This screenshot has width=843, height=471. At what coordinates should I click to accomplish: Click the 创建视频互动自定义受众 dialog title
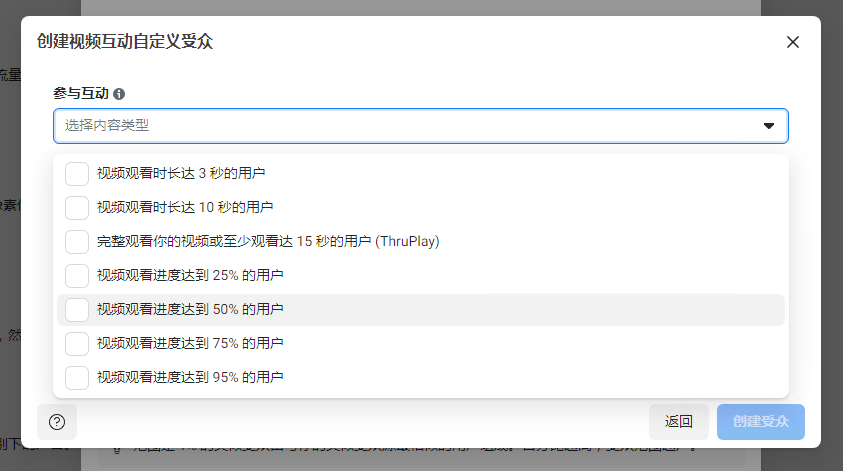pos(125,41)
